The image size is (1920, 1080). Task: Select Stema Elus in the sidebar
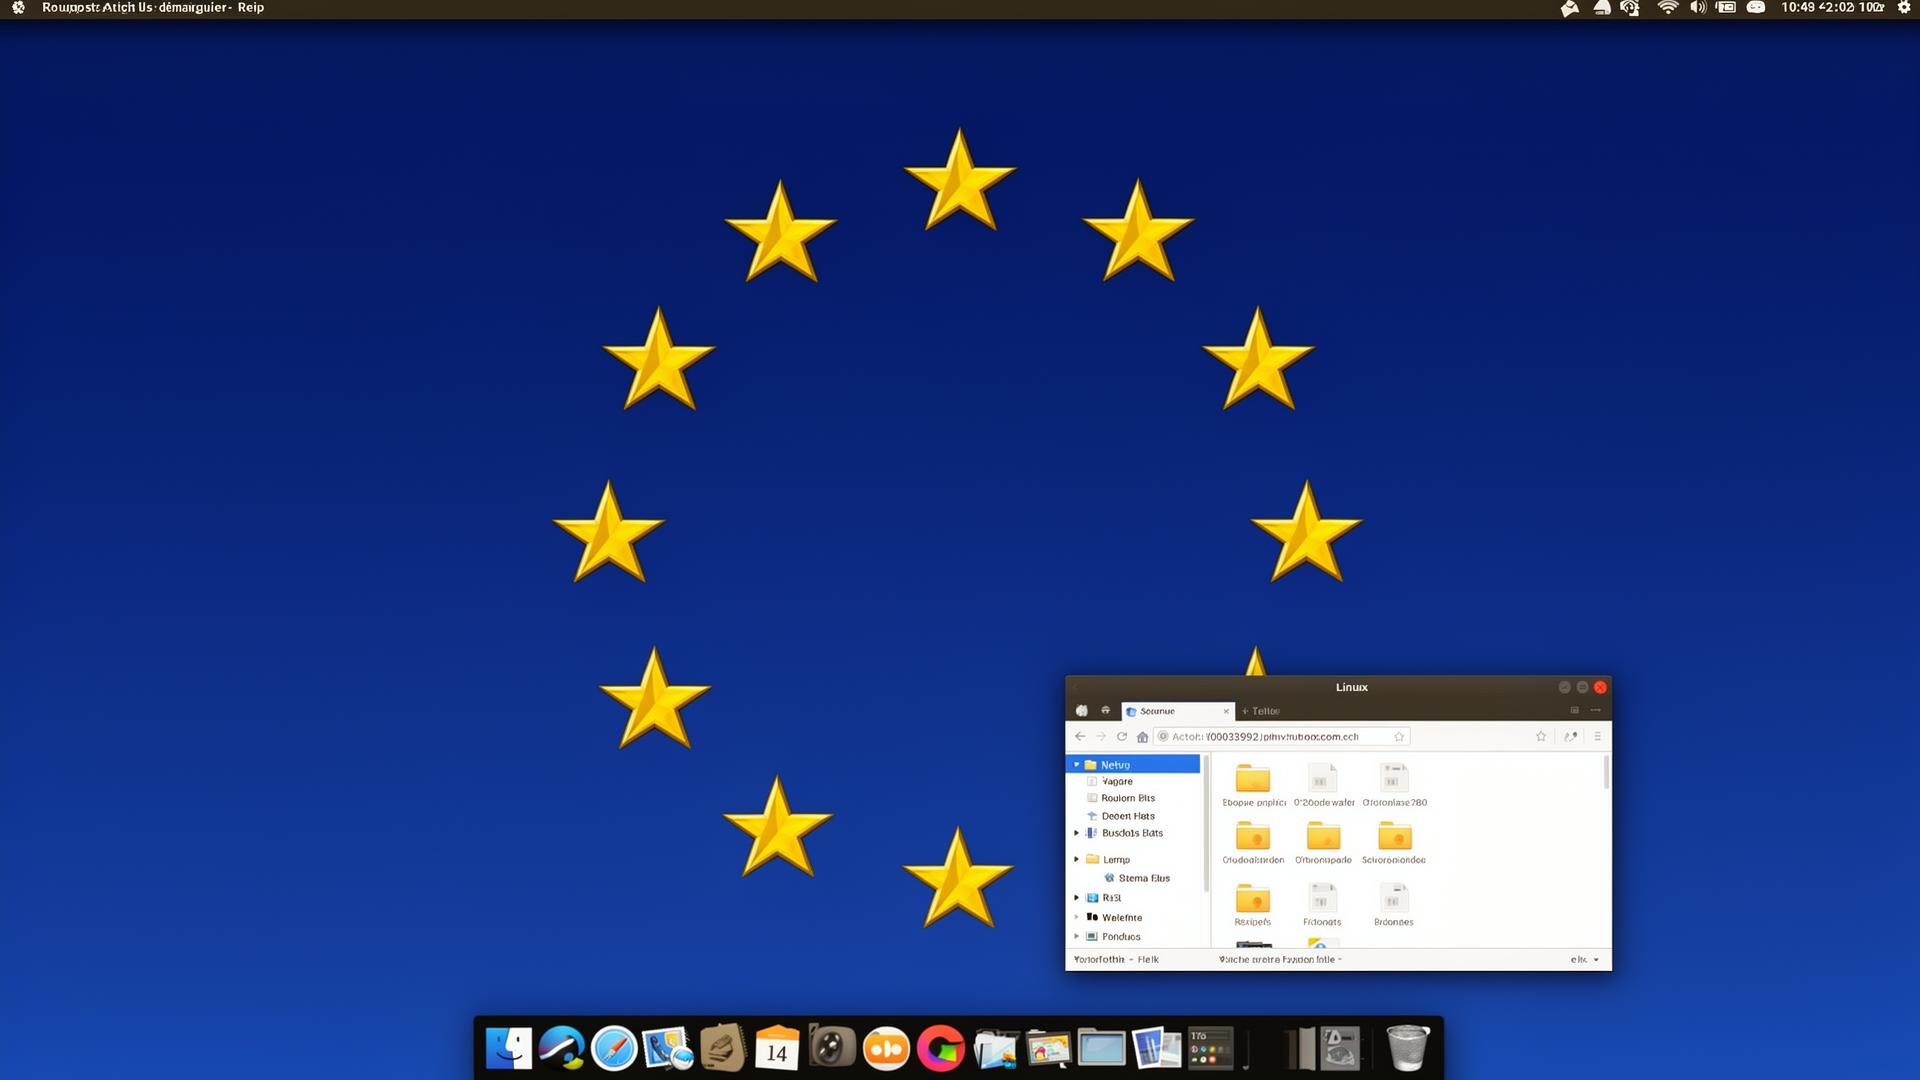coord(1144,879)
